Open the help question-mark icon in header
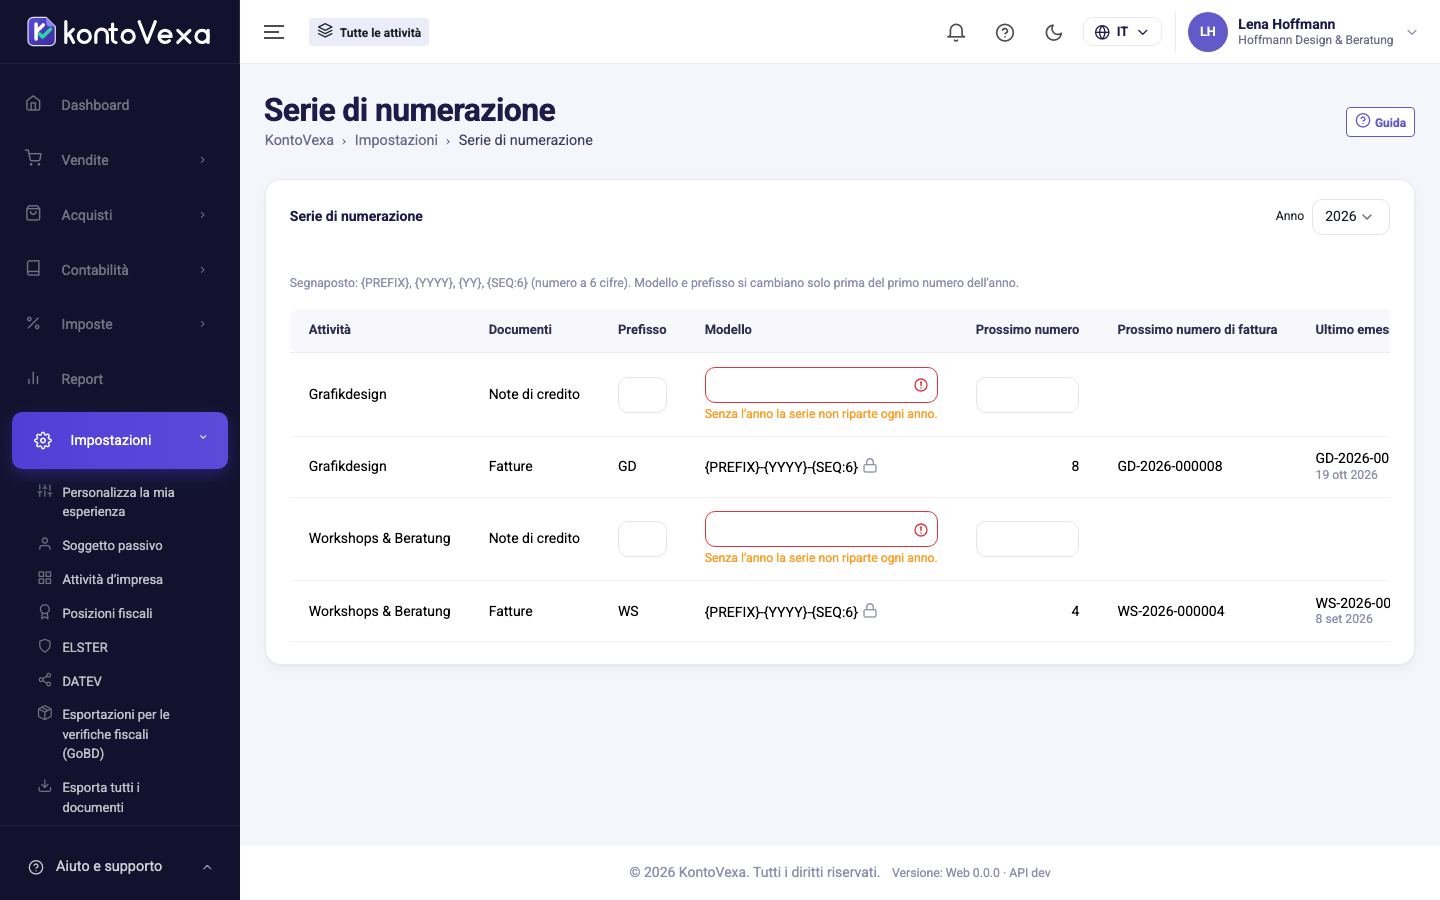Image resolution: width=1440 pixels, height=900 pixels. [x=1005, y=32]
